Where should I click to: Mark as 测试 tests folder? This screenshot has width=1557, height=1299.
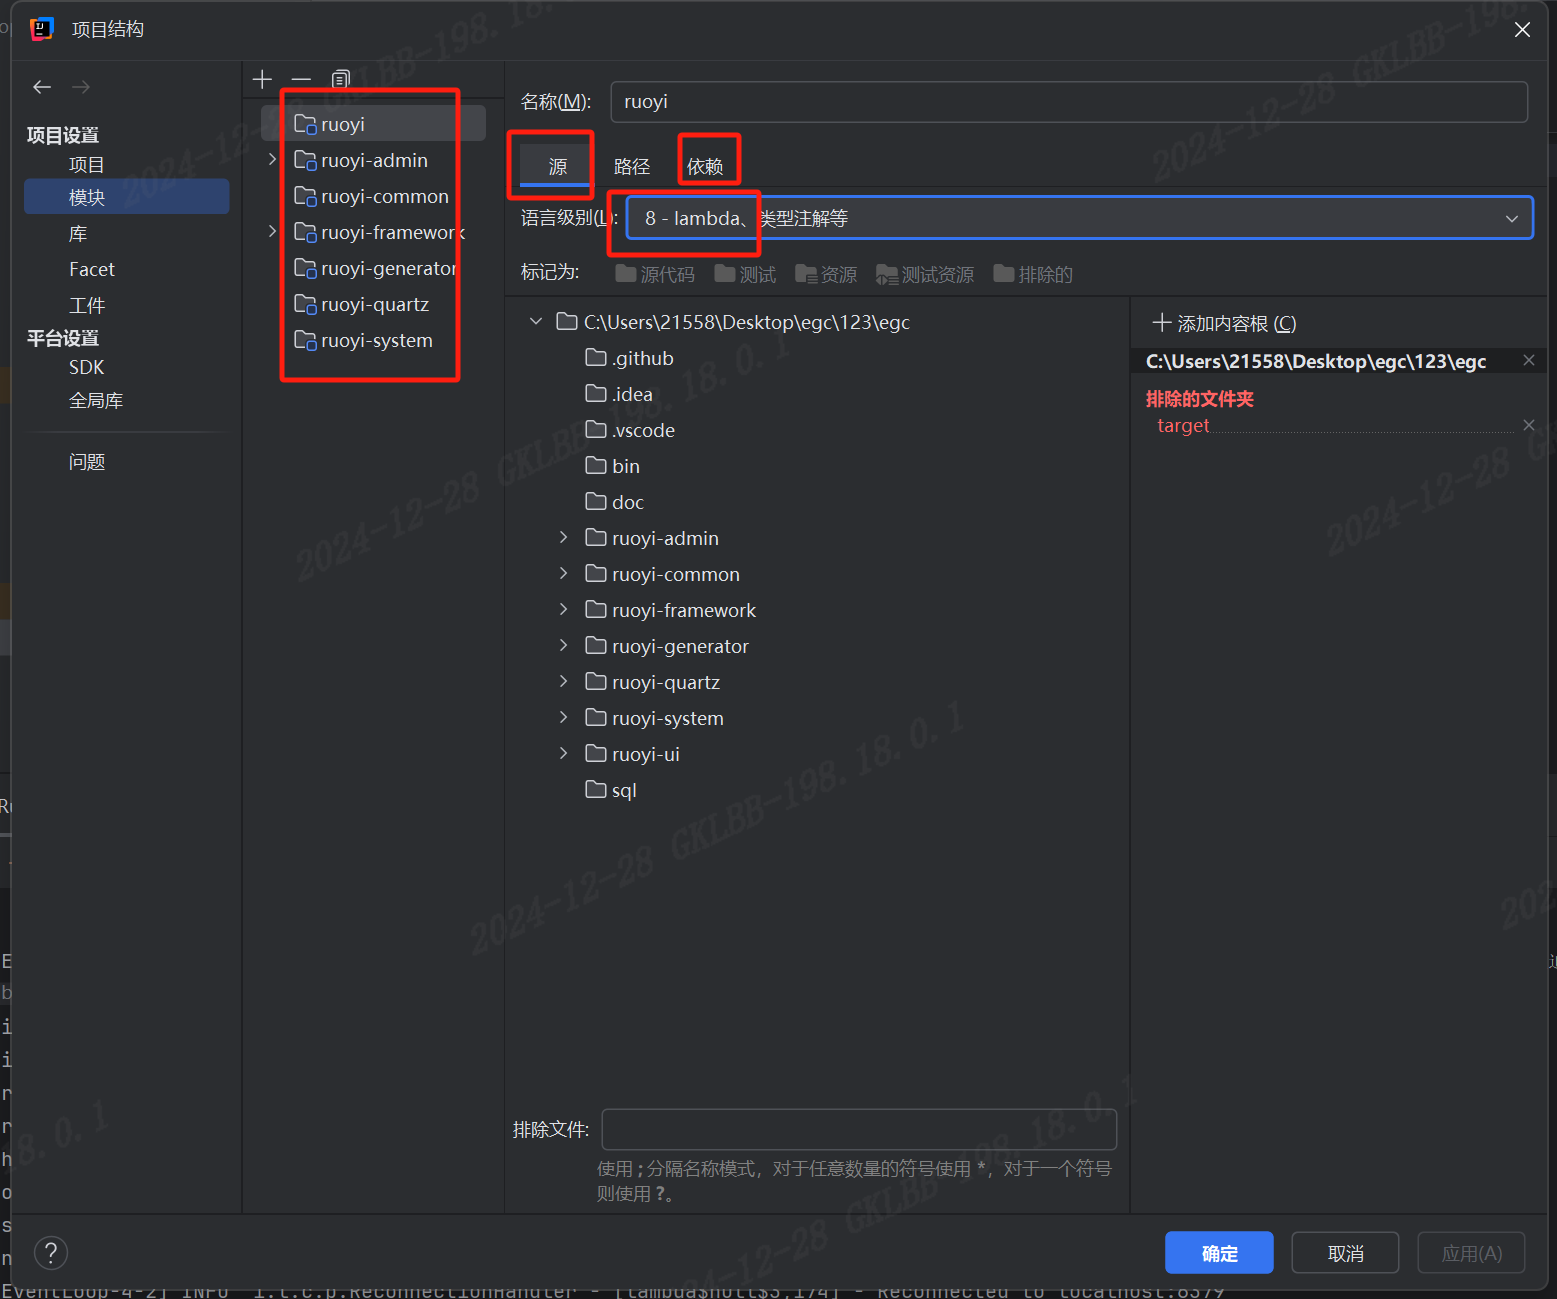(x=745, y=274)
